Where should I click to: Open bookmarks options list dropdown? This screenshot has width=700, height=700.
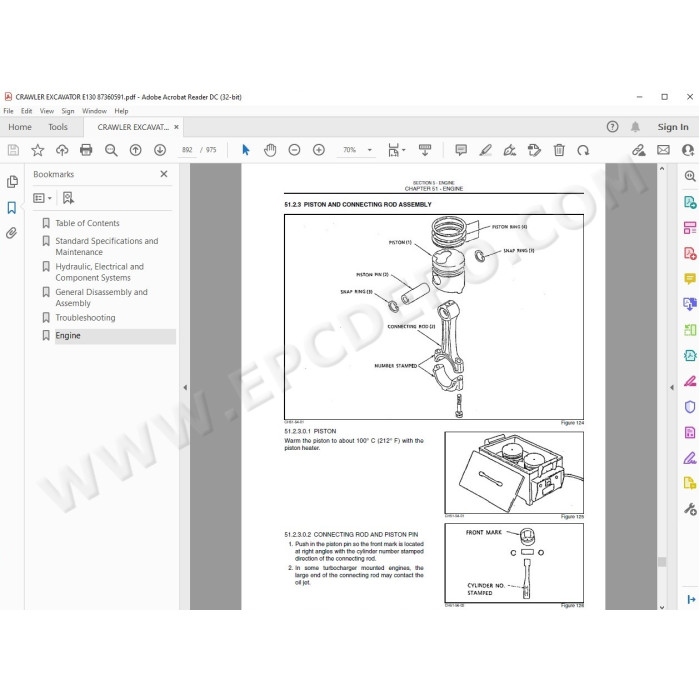43,198
